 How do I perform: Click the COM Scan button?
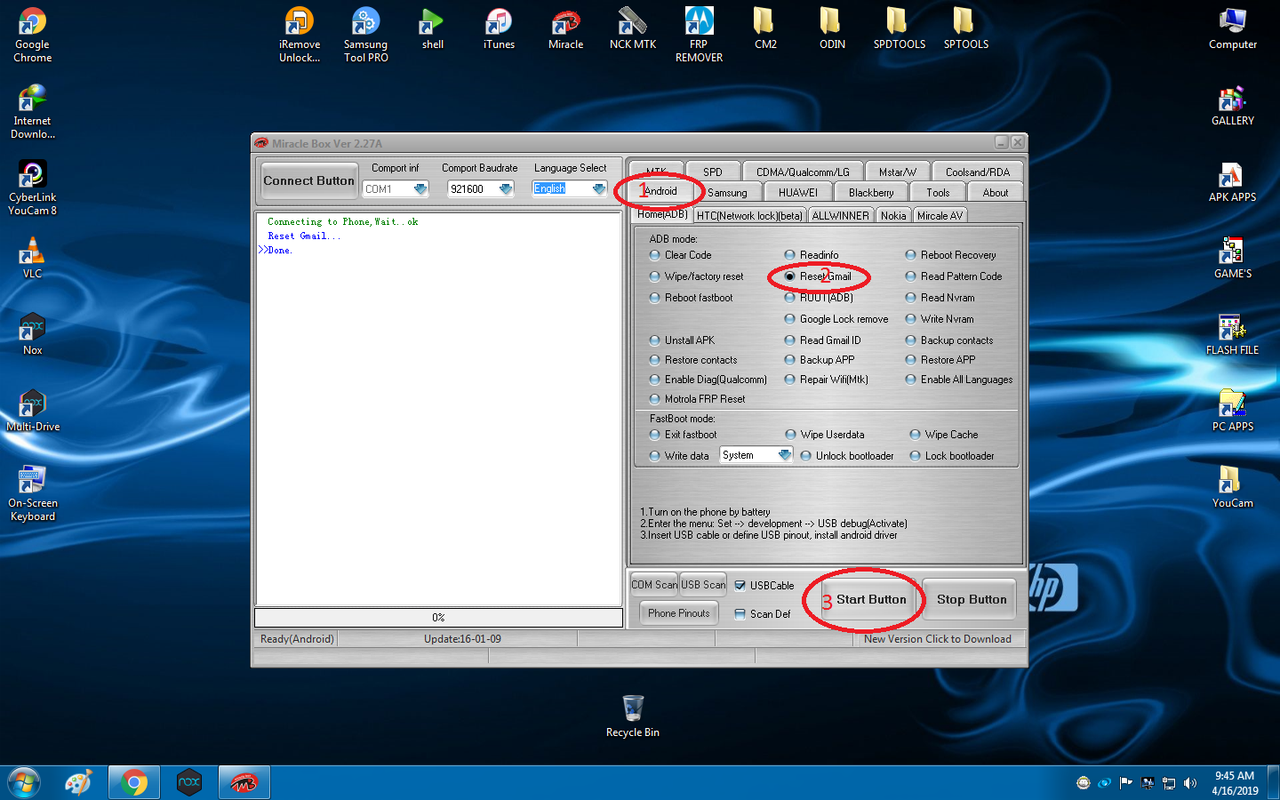pos(654,585)
